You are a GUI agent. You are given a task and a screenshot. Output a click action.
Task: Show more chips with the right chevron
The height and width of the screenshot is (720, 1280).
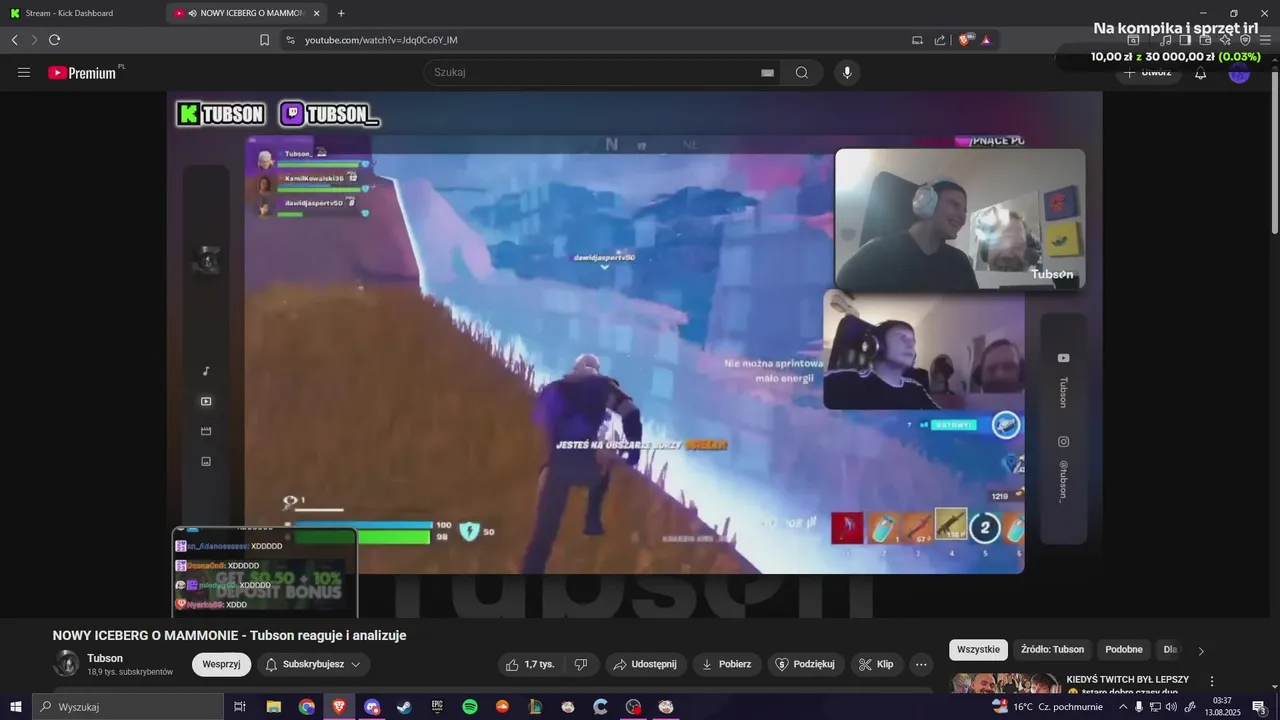1201,650
